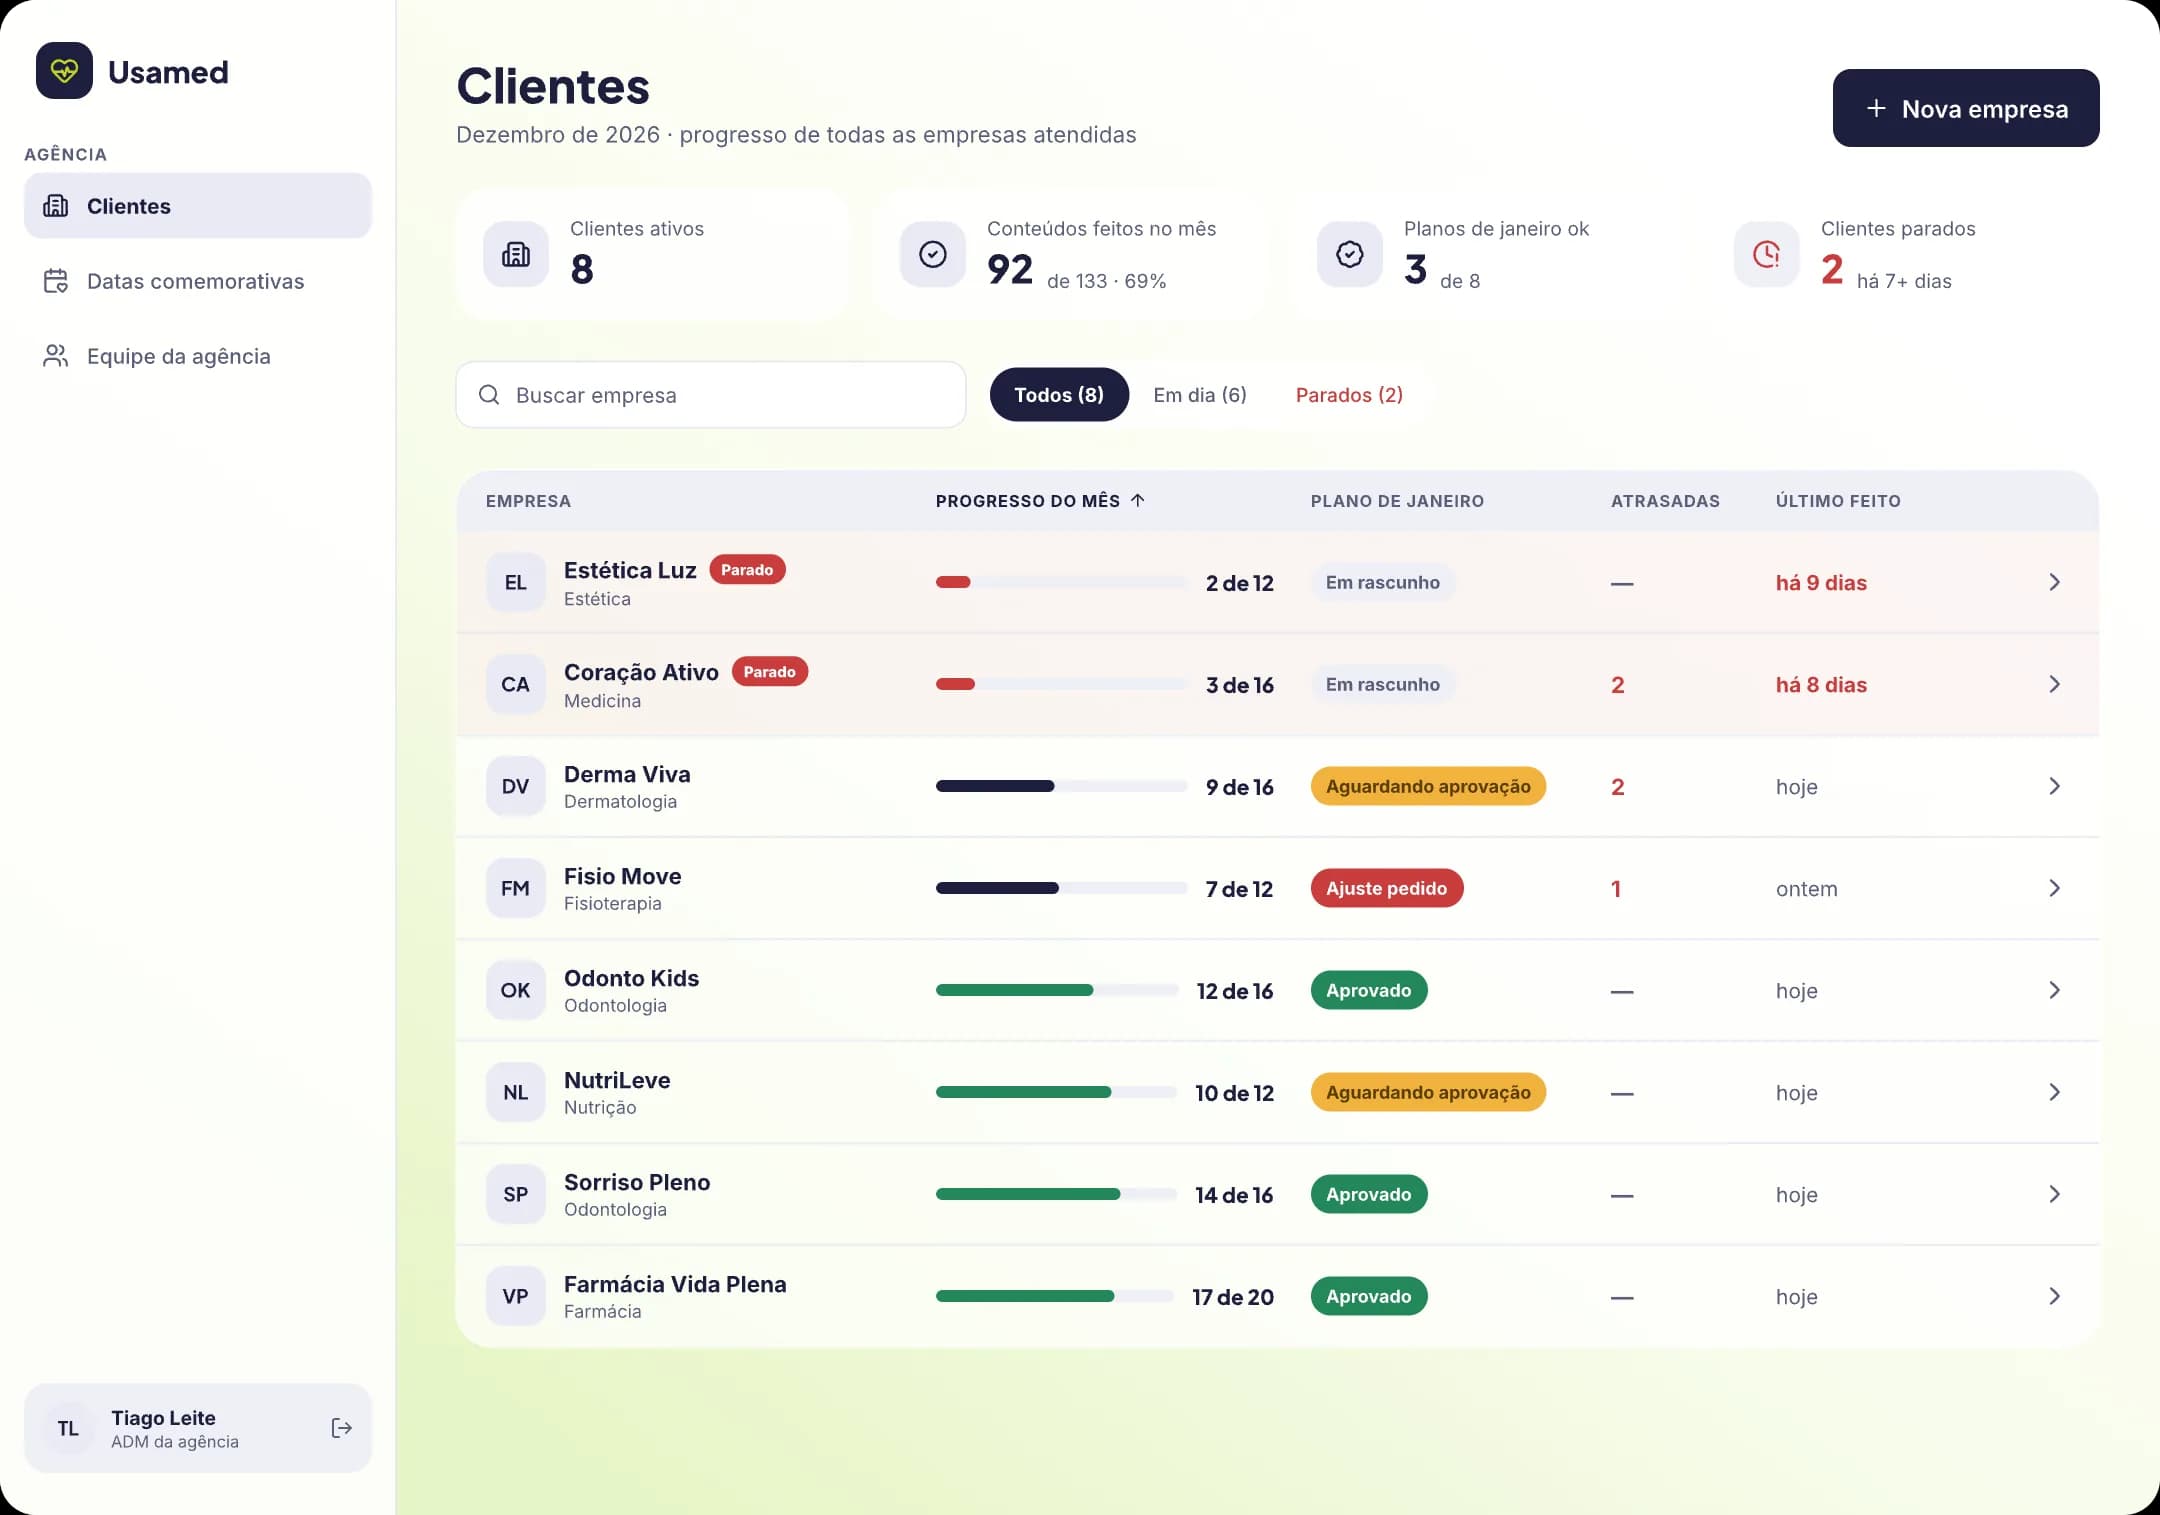The height and width of the screenshot is (1515, 2160).
Task: Click the NL avatar of NutriLeve
Action: point(516,1093)
